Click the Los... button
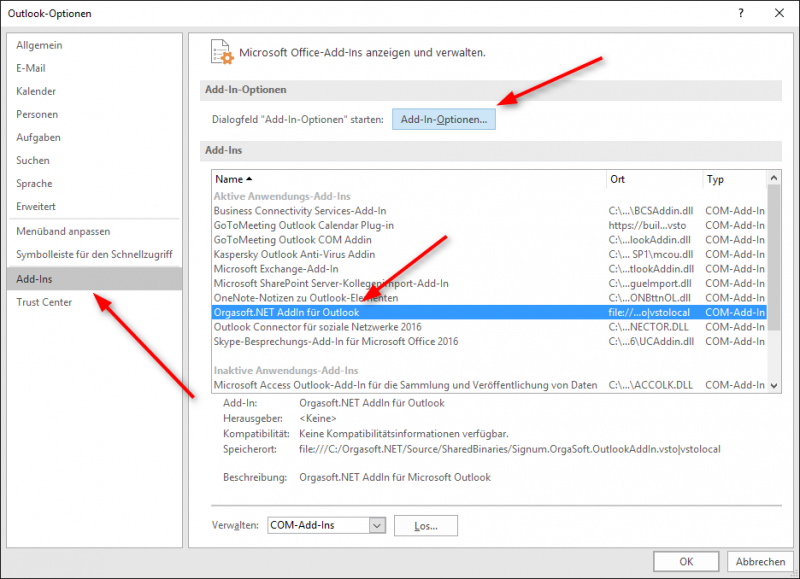Viewport: 800px width, 579px height. click(x=425, y=525)
